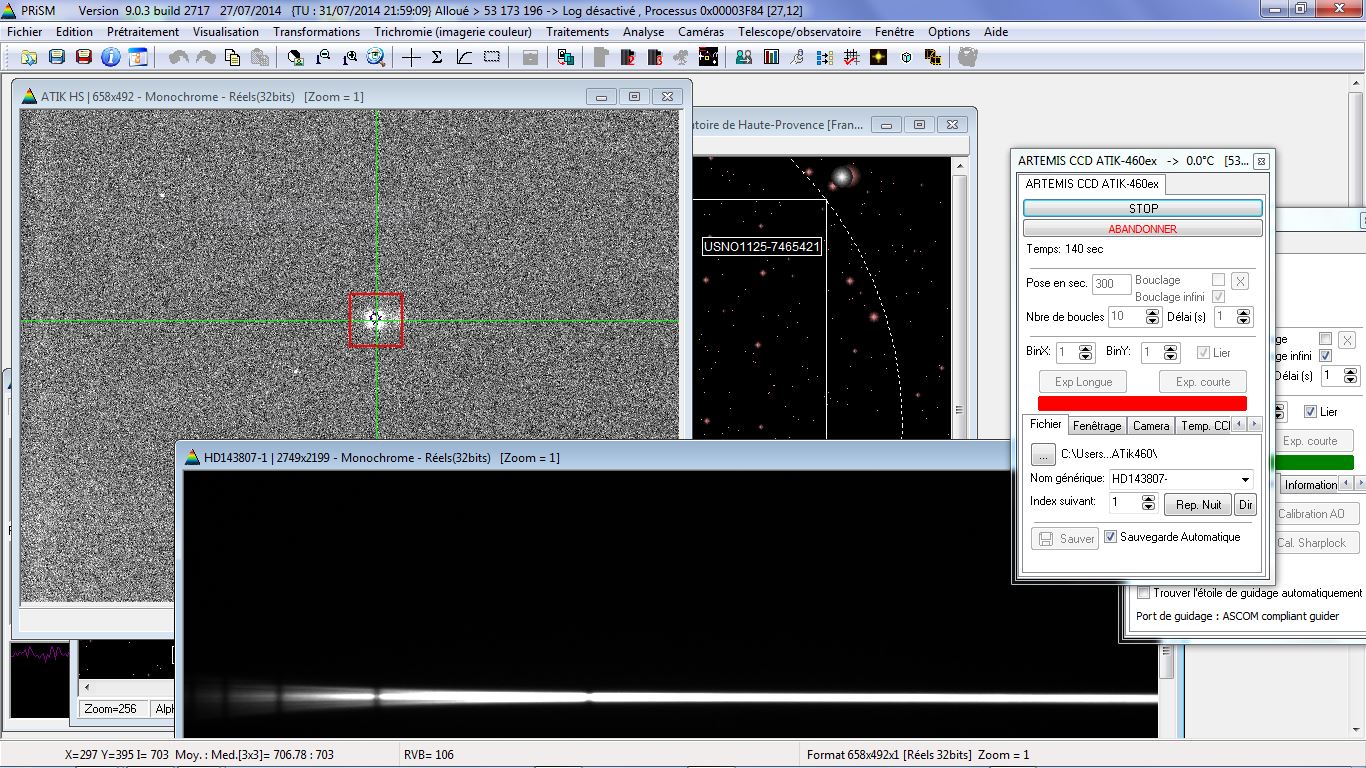This screenshot has height=768, width=1366.
Task: Click the curve plot profile icon
Action: (x=464, y=57)
